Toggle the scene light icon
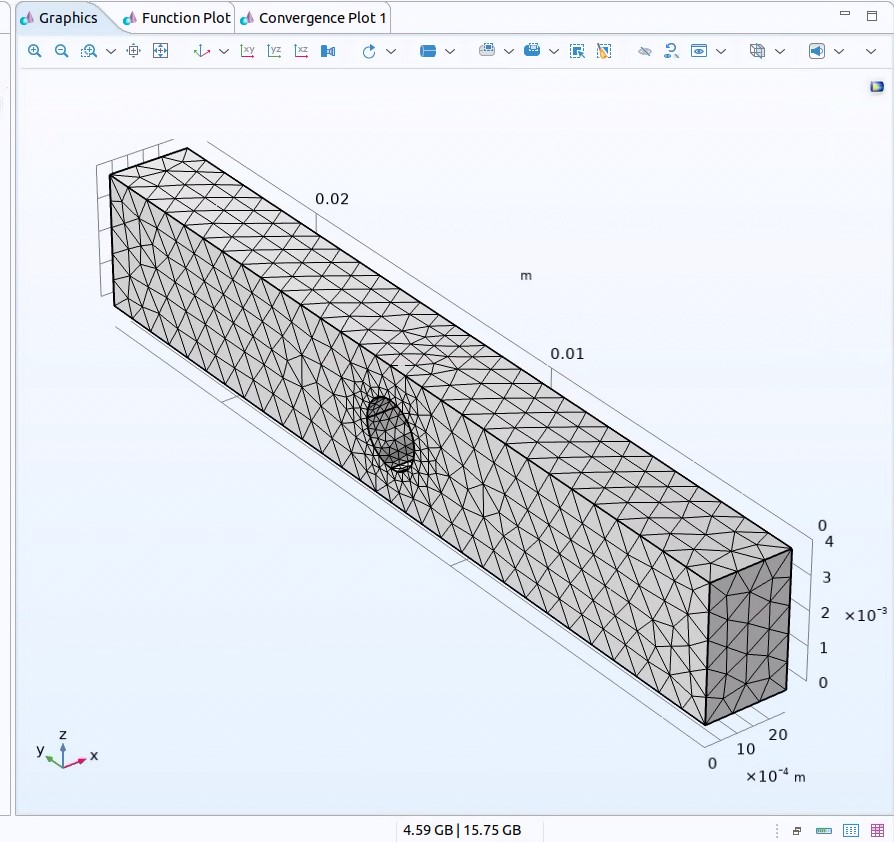 [x=817, y=51]
